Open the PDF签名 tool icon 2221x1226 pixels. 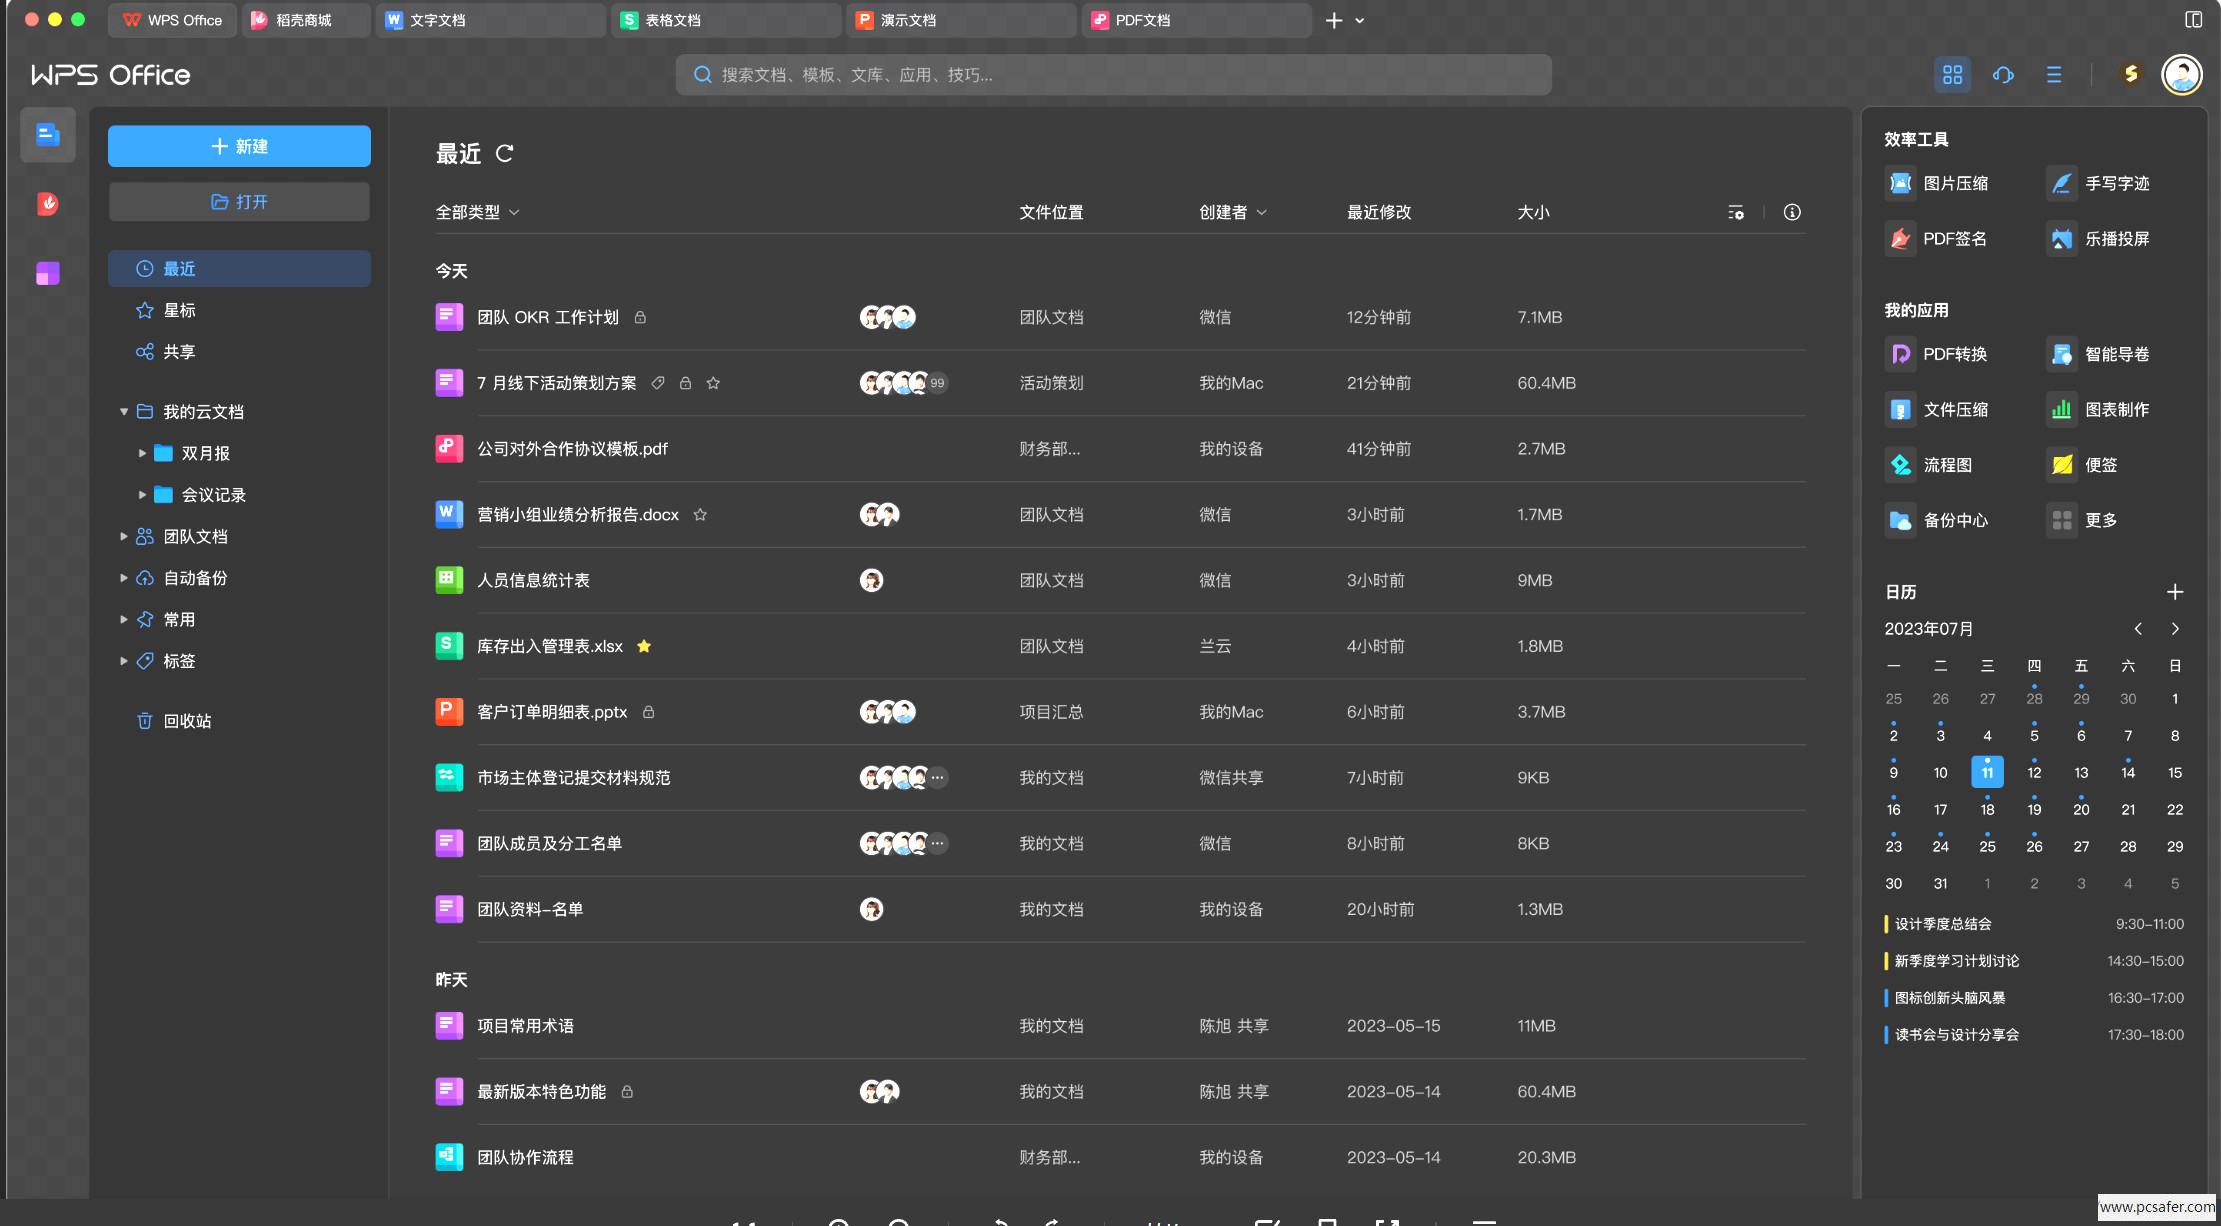tap(1900, 239)
